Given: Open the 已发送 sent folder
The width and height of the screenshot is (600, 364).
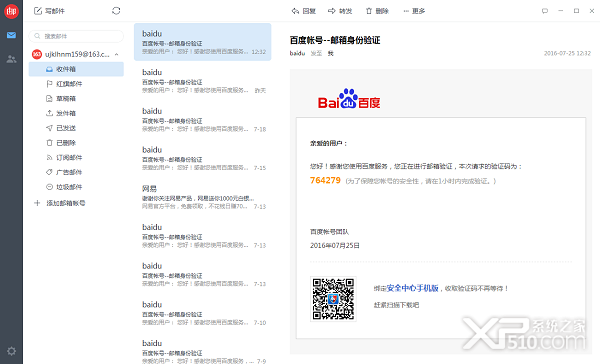Looking at the screenshot, I should 76,128.
